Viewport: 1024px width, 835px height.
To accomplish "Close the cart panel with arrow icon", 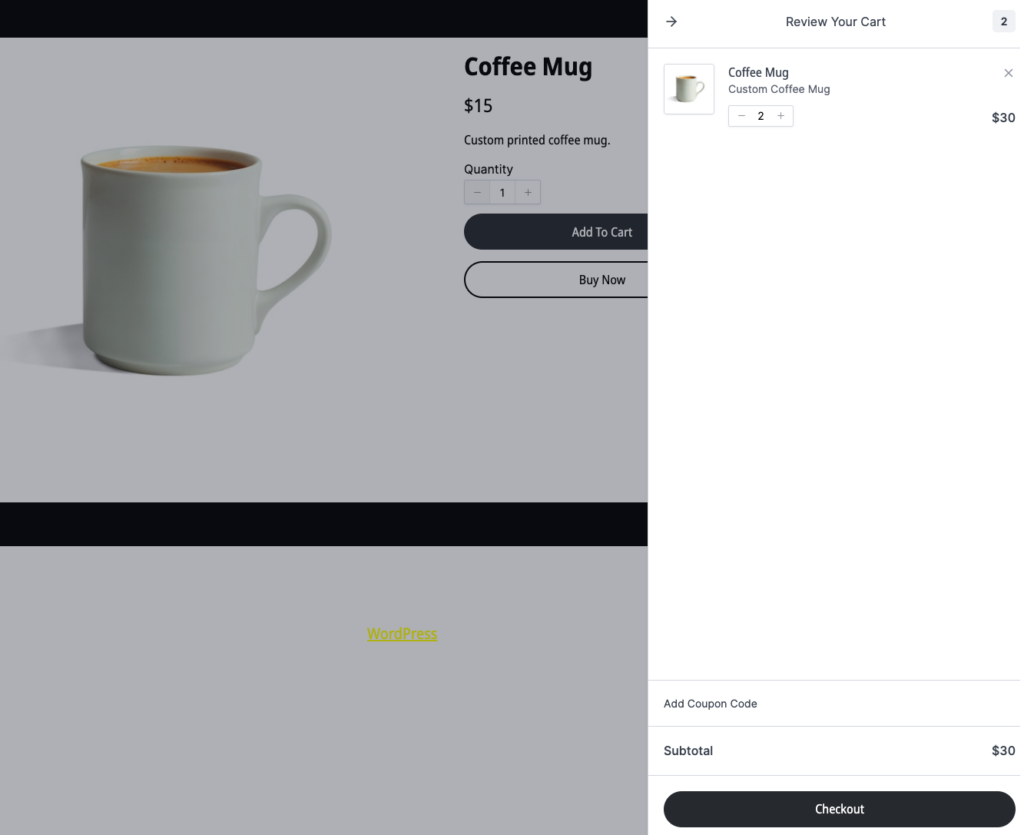I will [671, 22].
